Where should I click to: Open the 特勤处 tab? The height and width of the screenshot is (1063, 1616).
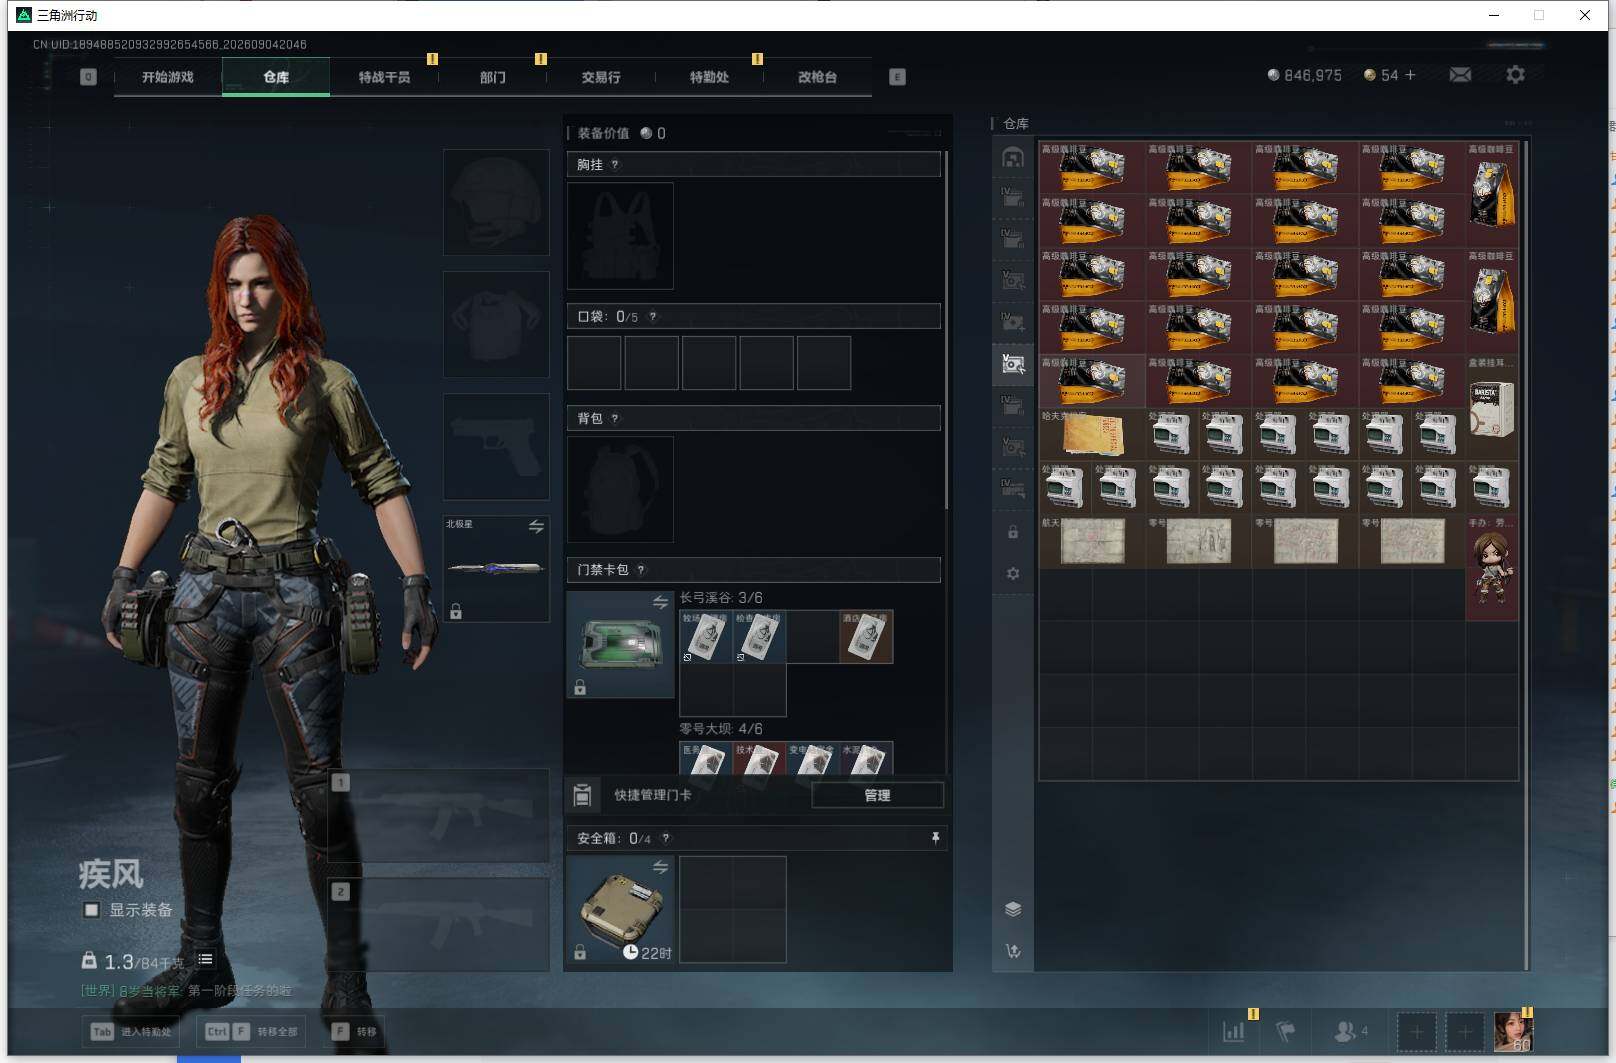pos(709,77)
